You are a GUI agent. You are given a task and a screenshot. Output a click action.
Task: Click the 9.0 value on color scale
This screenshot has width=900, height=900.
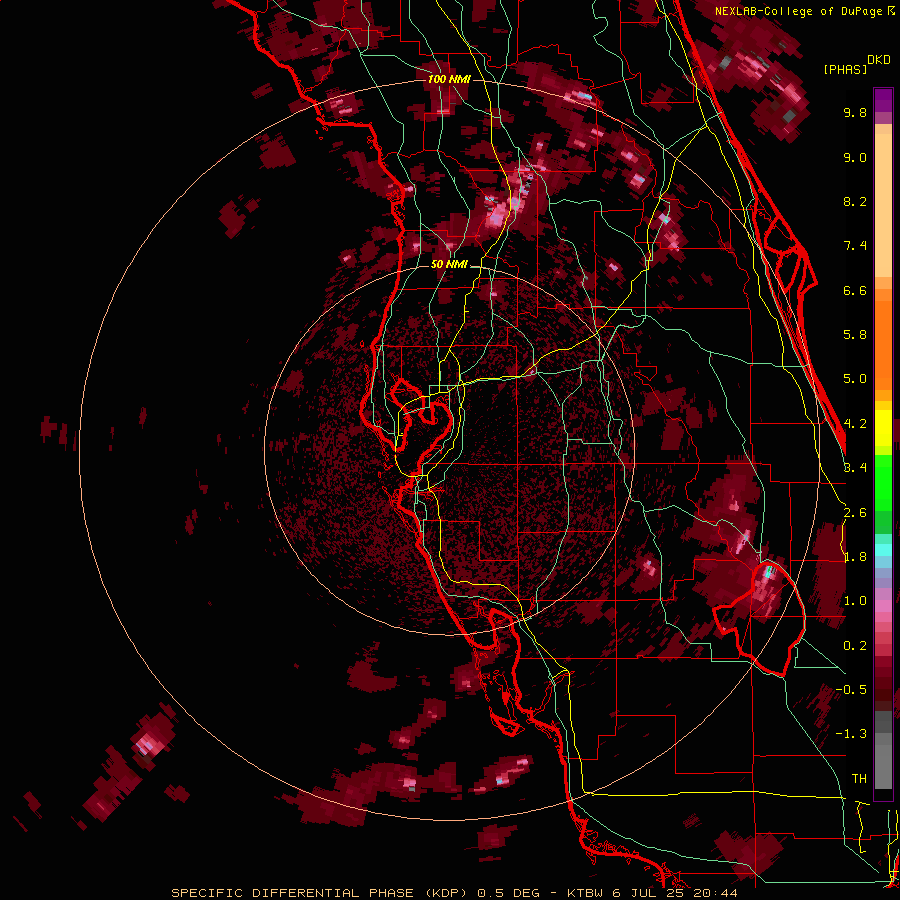point(855,157)
